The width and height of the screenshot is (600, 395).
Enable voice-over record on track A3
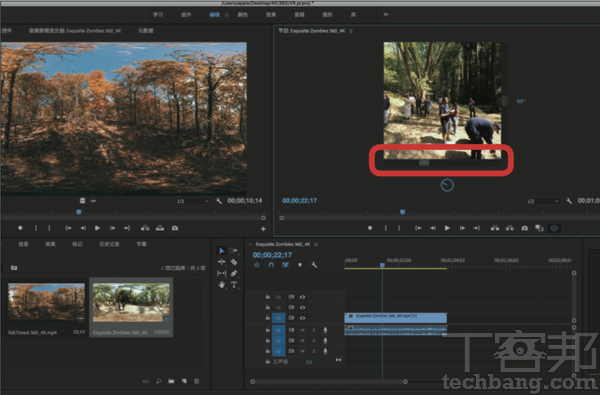pyautogui.click(x=325, y=351)
